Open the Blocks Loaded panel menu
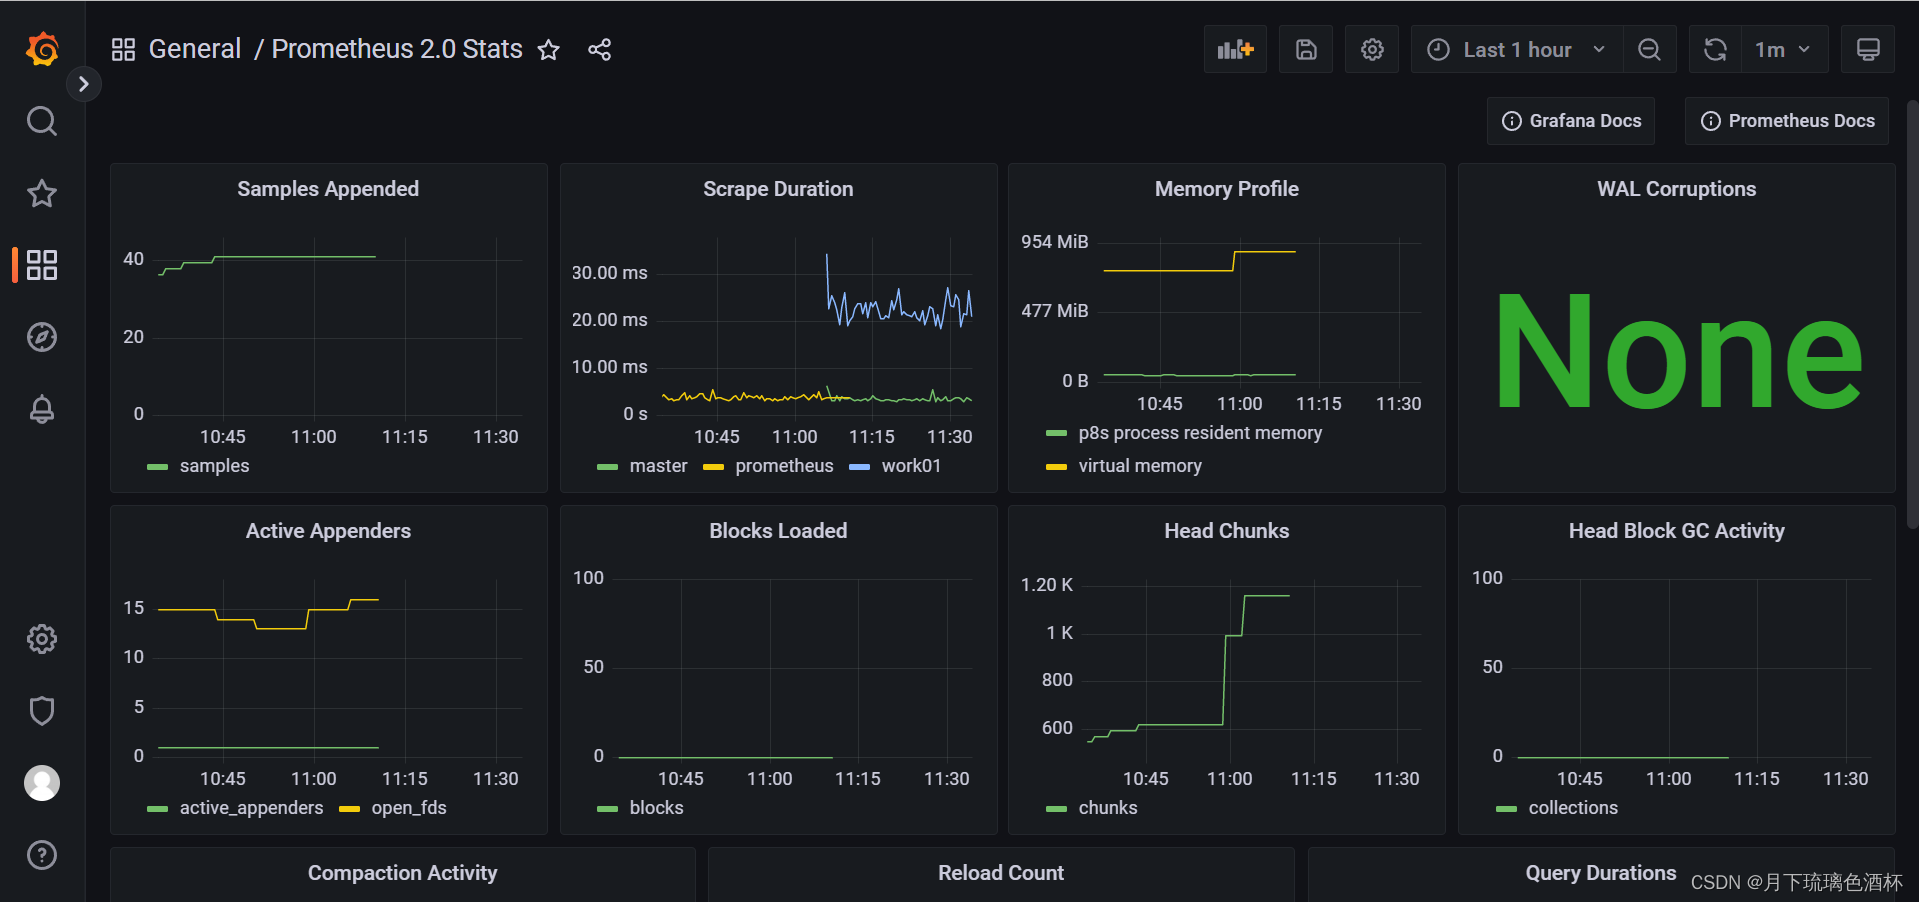 (778, 531)
